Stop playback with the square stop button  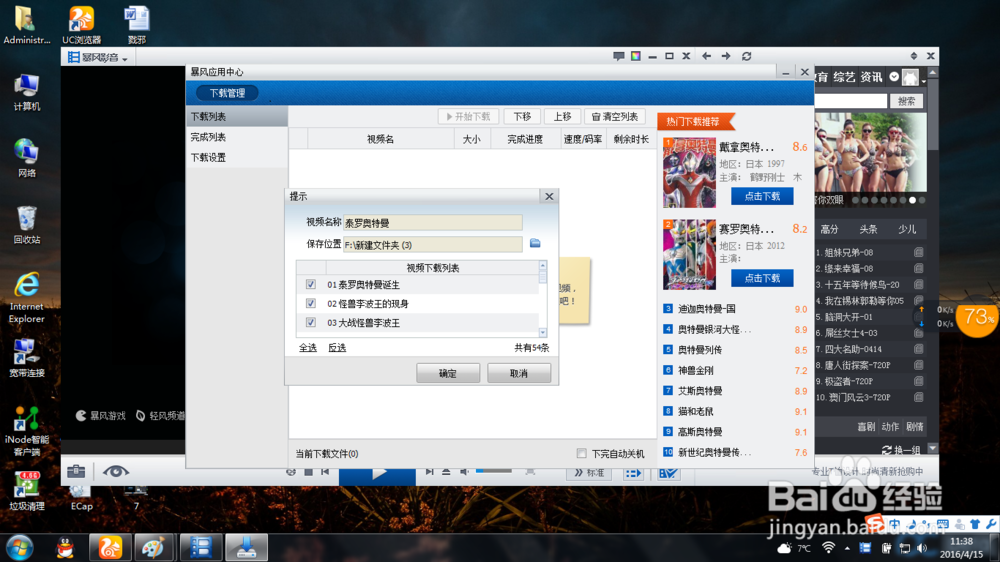(x=309, y=471)
